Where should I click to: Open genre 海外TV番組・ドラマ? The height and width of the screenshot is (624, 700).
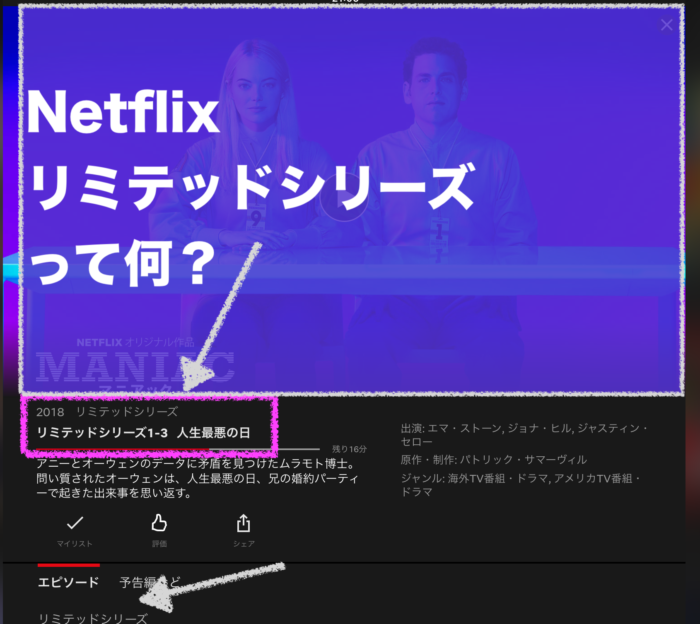coord(499,478)
